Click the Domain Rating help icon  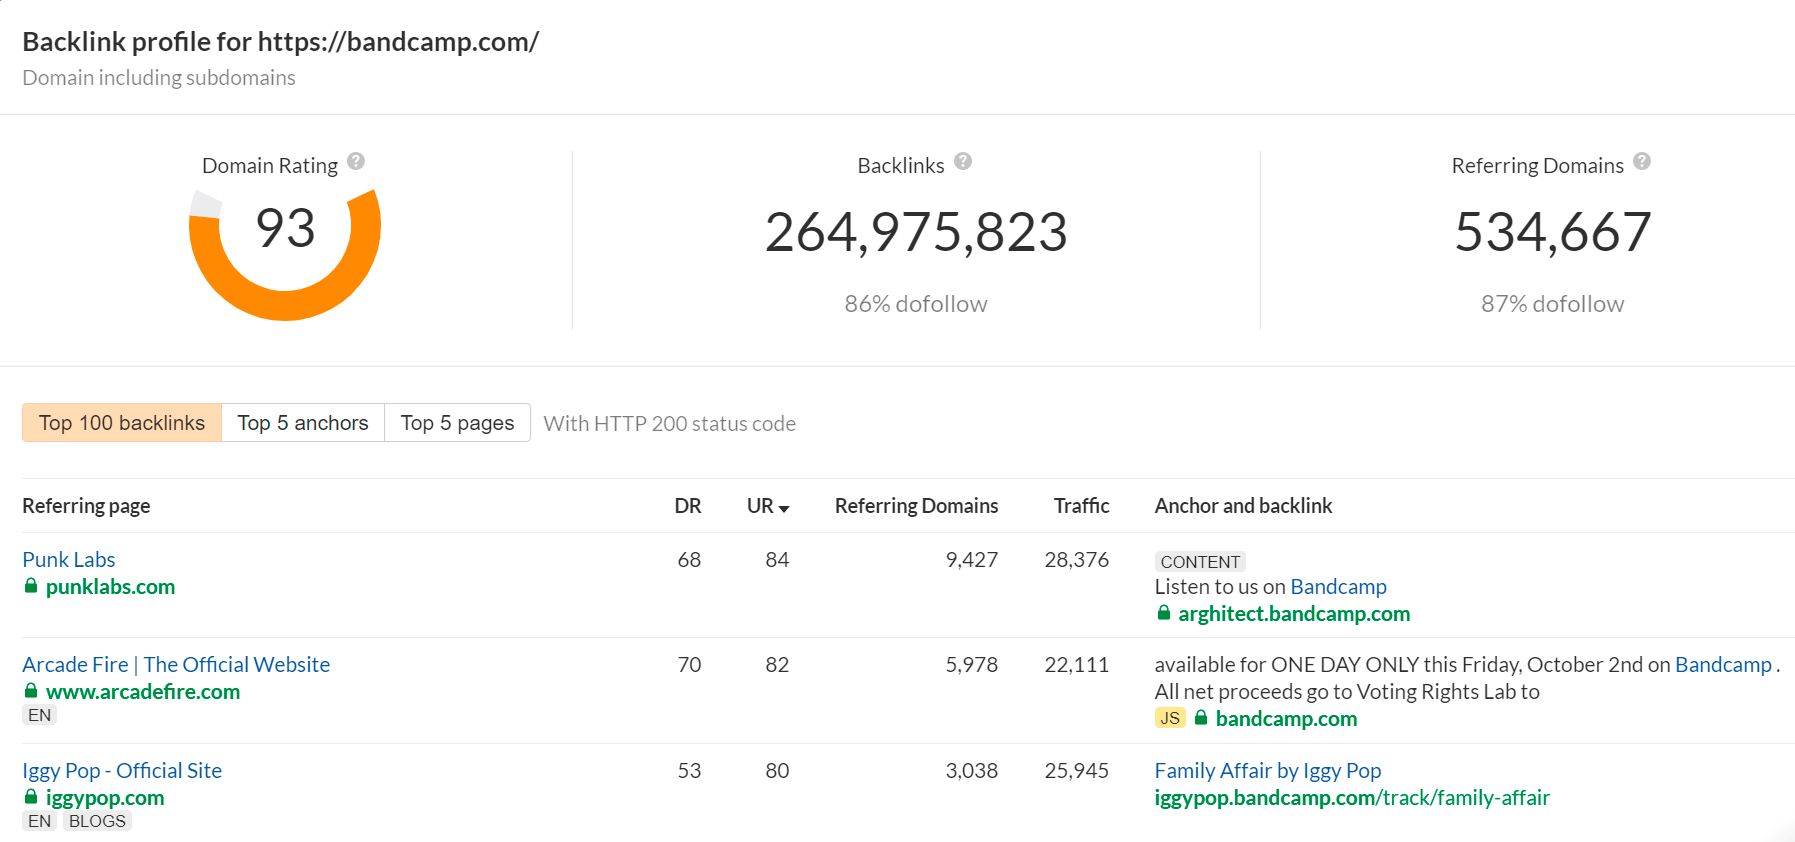coord(356,161)
